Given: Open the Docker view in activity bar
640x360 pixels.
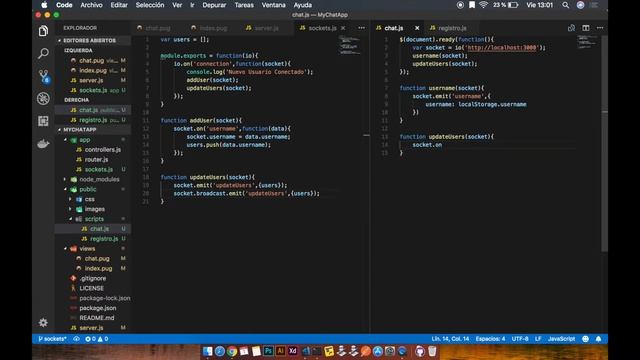Looking at the screenshot, I should [43, 144].
